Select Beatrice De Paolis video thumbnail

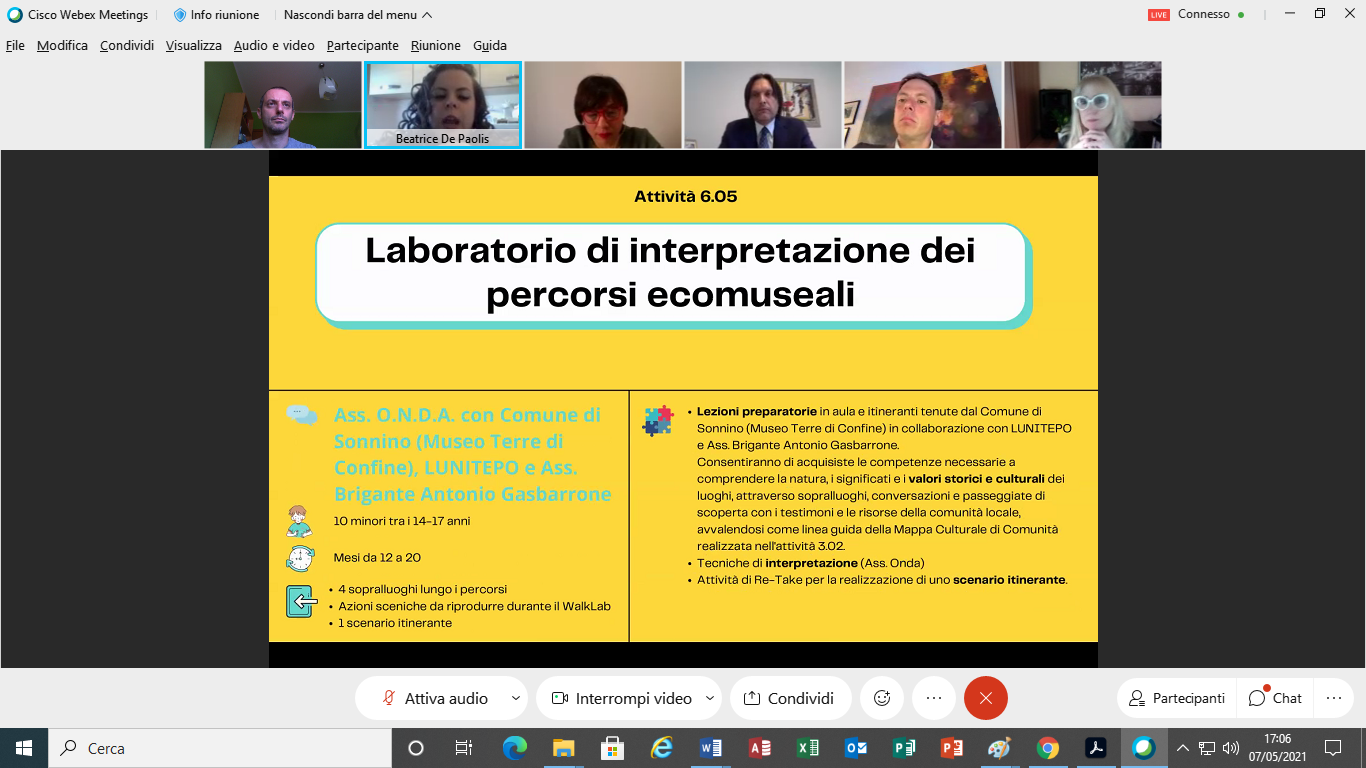point(443,105)
